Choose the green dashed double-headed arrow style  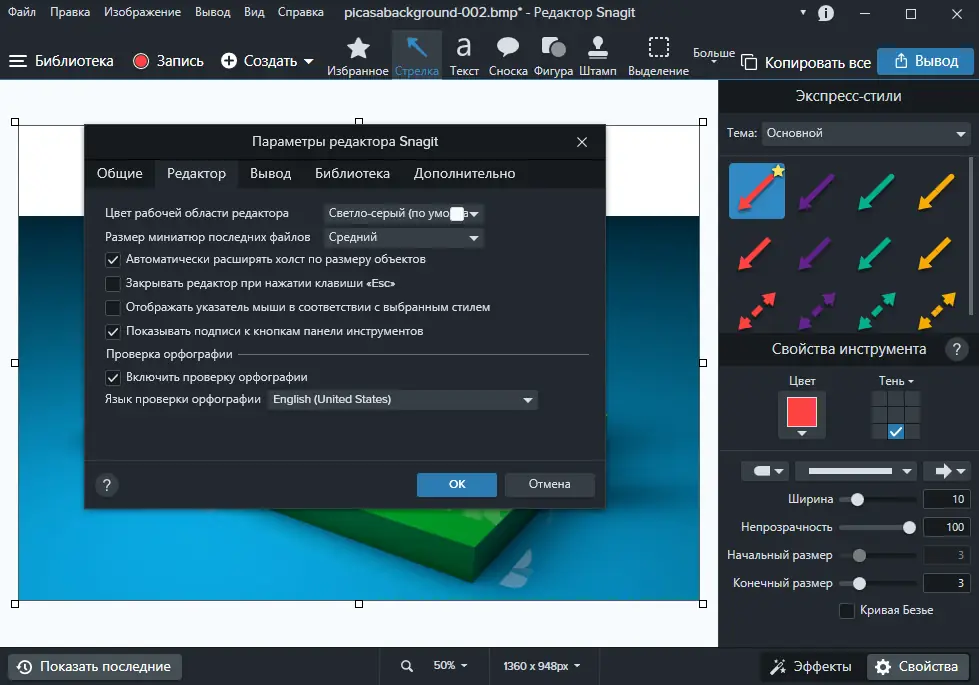[876, 310]
